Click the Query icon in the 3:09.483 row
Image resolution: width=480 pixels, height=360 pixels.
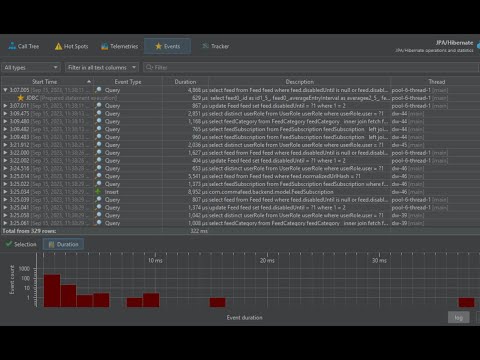pos(99,137)
